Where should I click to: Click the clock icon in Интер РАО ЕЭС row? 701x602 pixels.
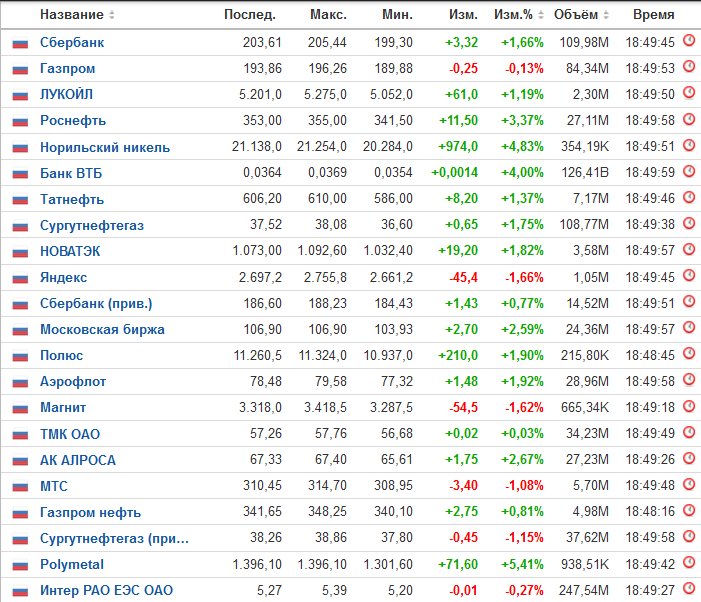pos(689,589)
